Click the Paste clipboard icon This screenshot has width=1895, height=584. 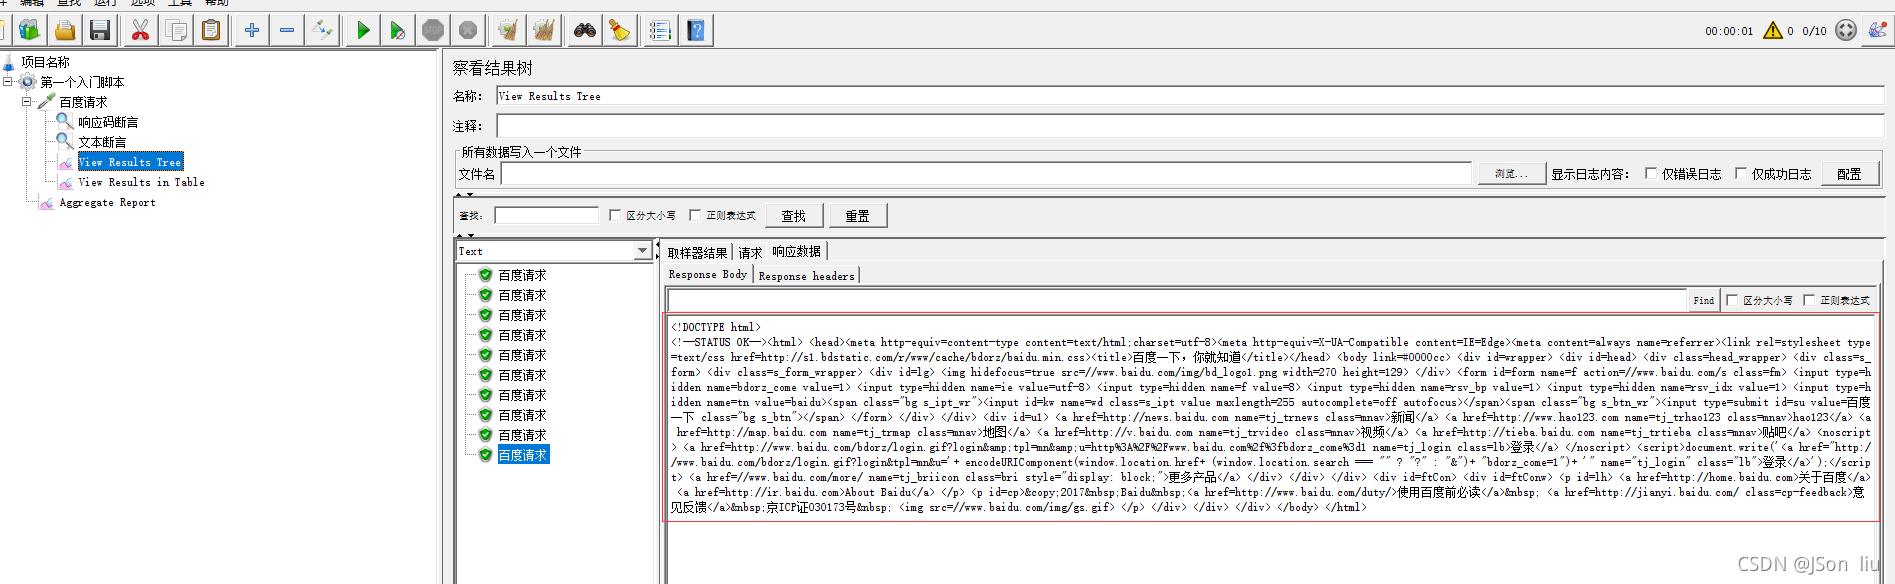[x=211, y=31]
